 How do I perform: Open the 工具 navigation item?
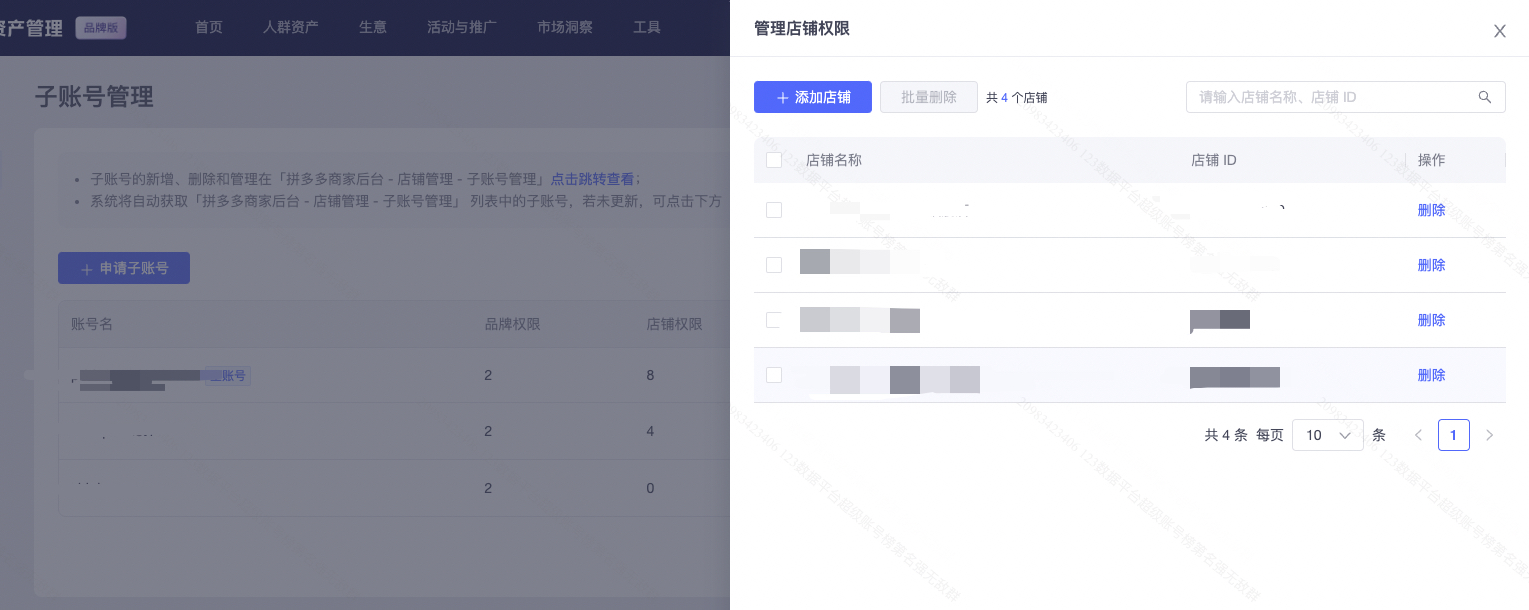point(647,27)
